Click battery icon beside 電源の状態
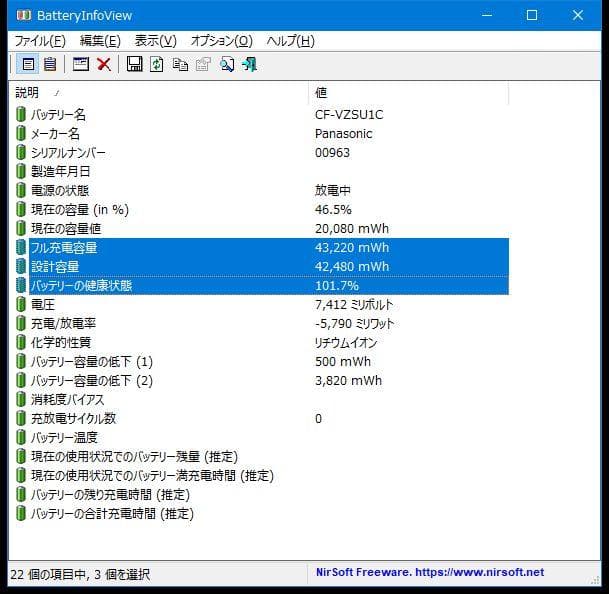 pyautogui.click(x=21, y=190)
